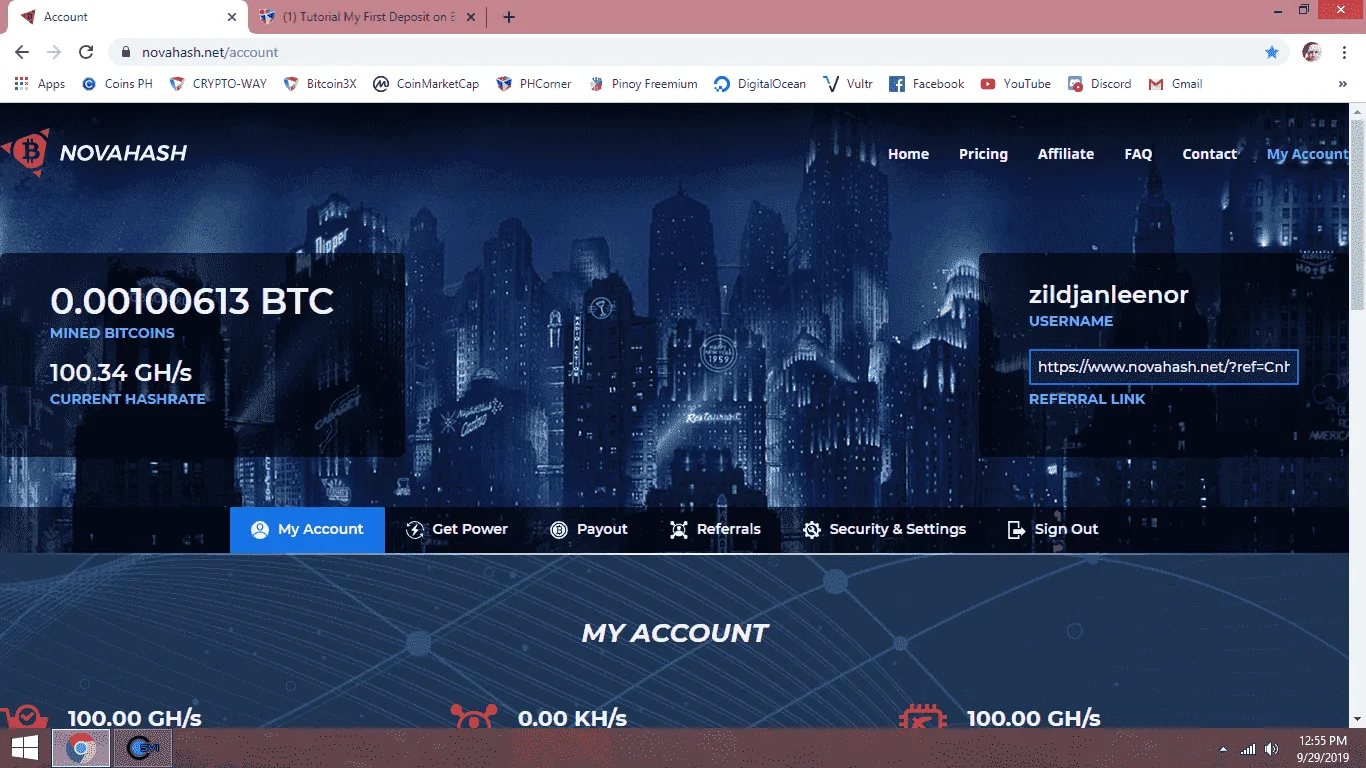Open the DigitalOcean bookmark
Viewport: 1366px width, 768px height.
[760, 84]
